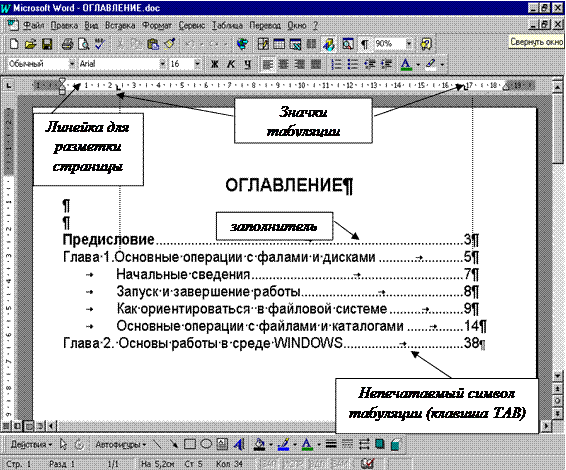Open the Правка menu
566x470 pixels.
[x=64, y=26]
